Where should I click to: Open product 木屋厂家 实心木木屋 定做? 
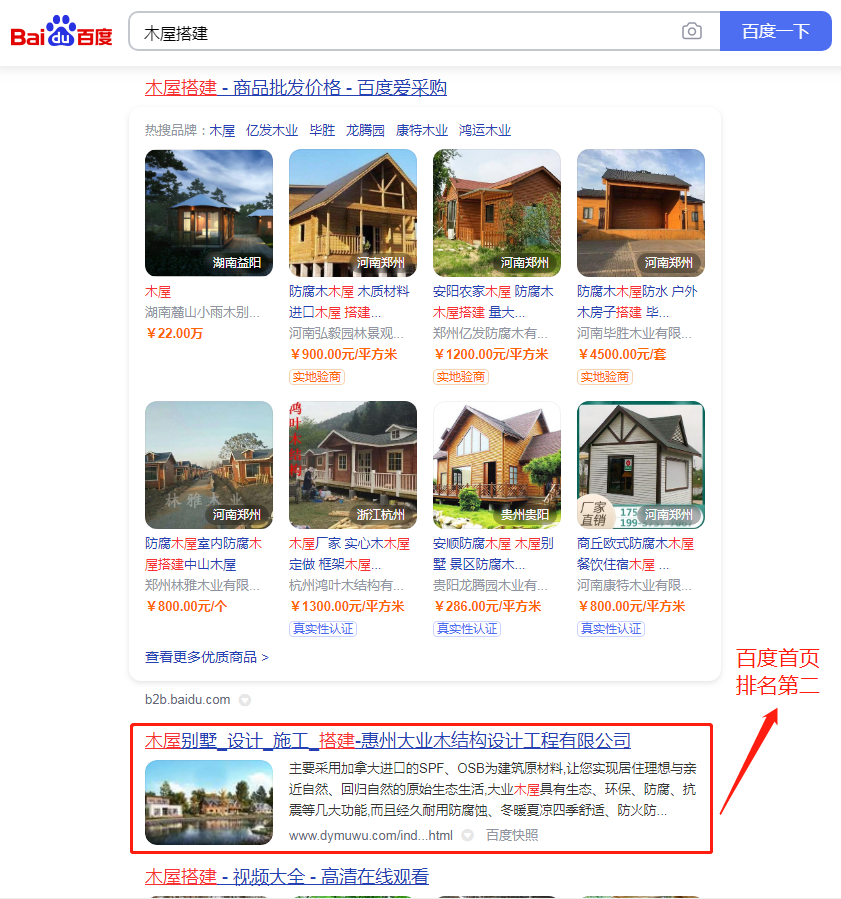tap(349, 554)
